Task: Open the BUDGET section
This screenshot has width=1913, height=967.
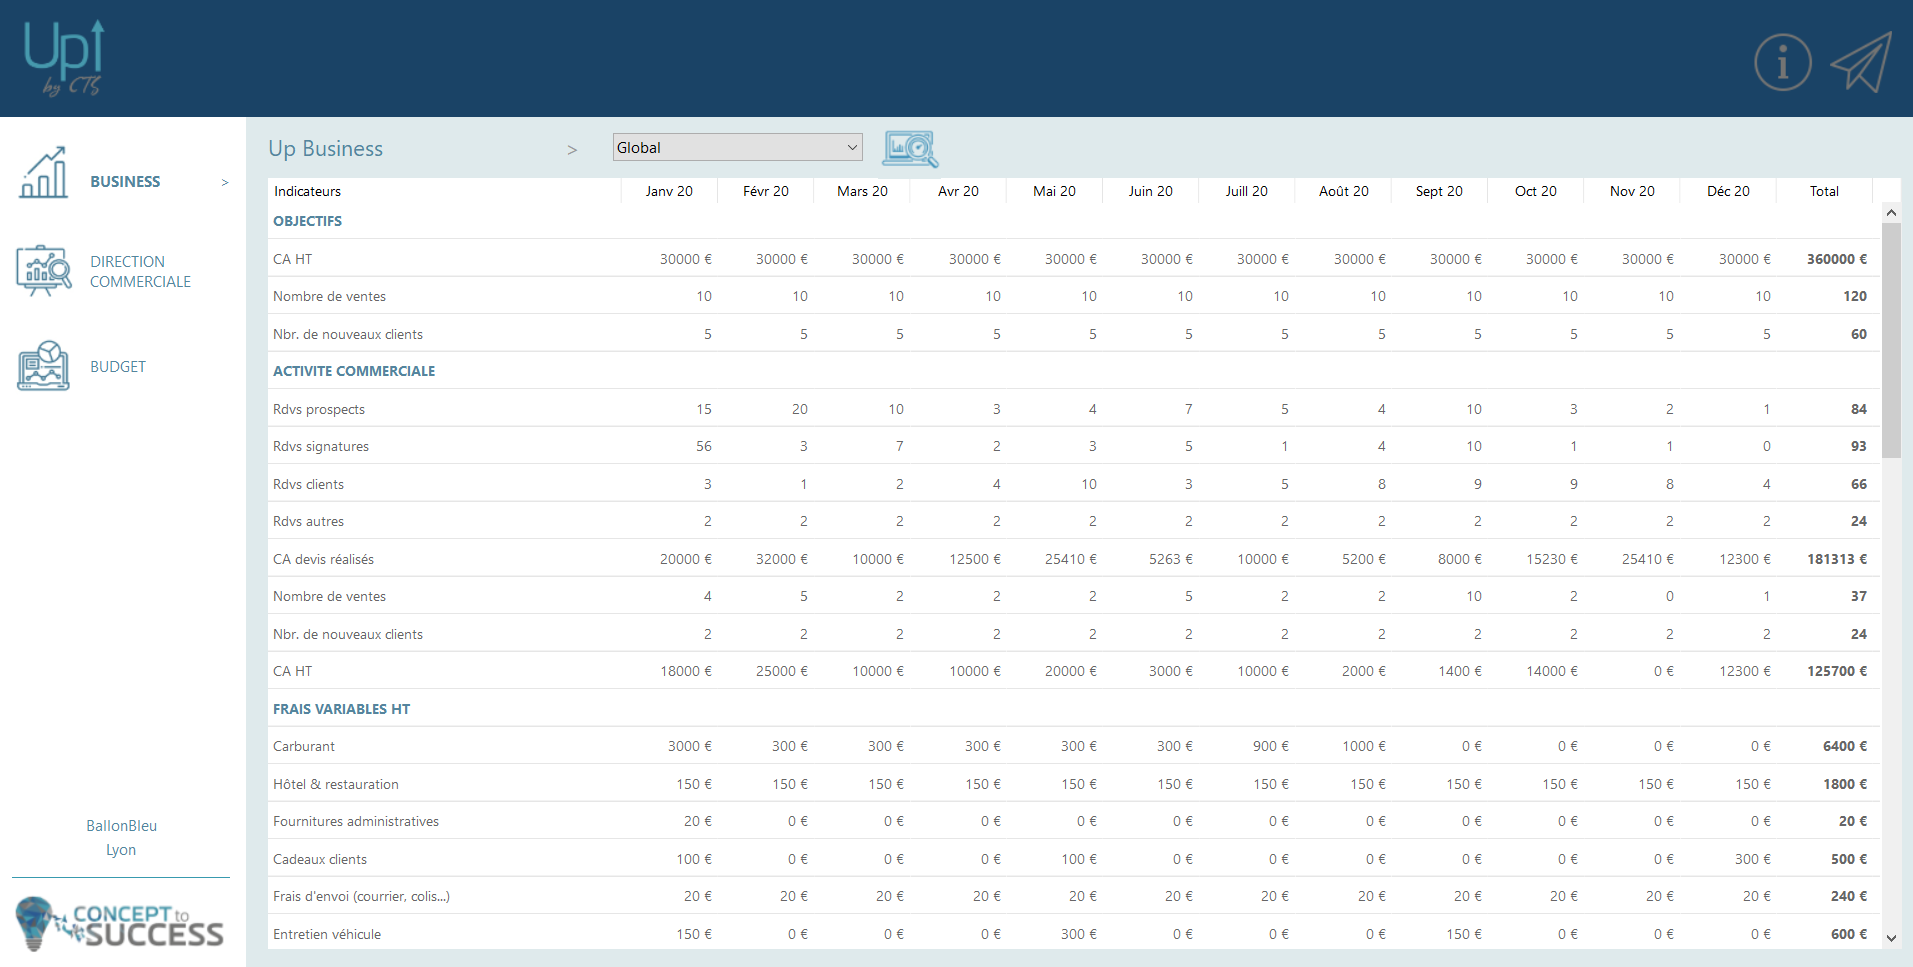Action: [118, 367]
